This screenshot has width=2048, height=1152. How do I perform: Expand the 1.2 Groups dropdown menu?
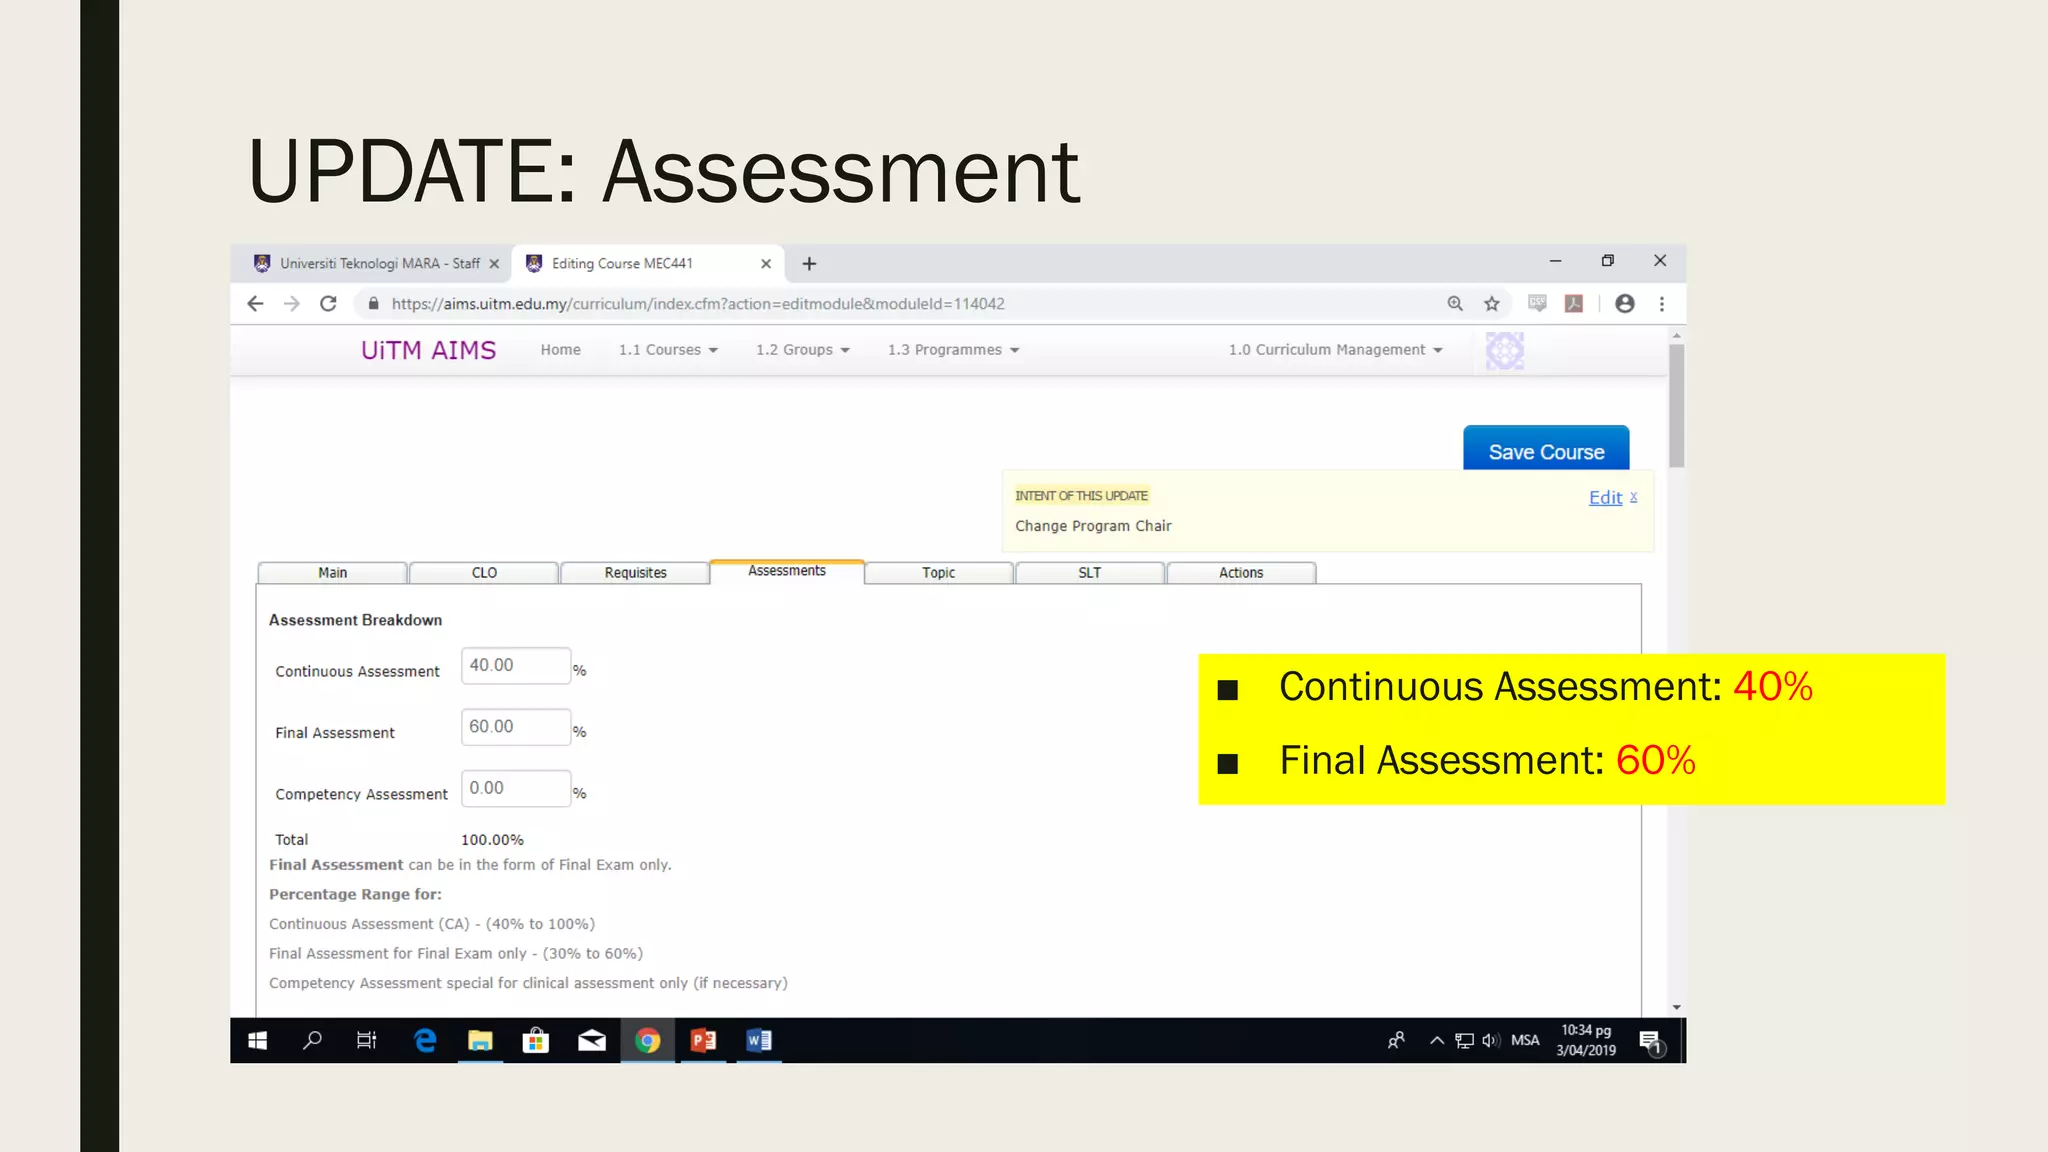click(x=802, y=349)
